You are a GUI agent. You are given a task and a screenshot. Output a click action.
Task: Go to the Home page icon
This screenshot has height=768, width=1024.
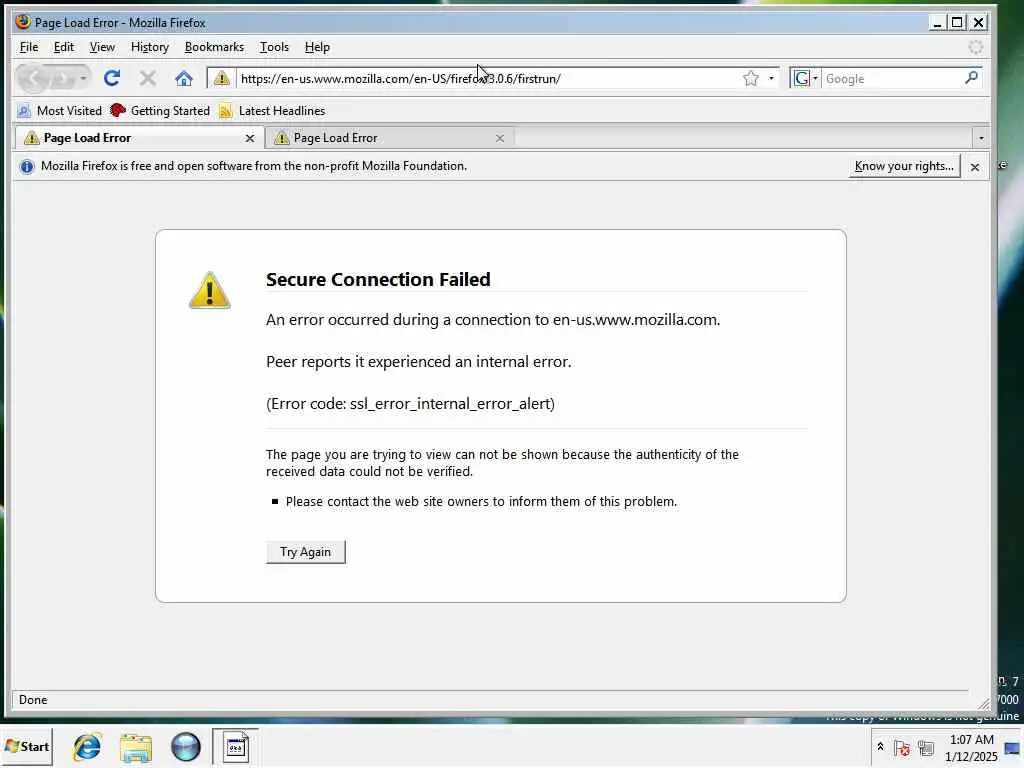click(184, 78)
